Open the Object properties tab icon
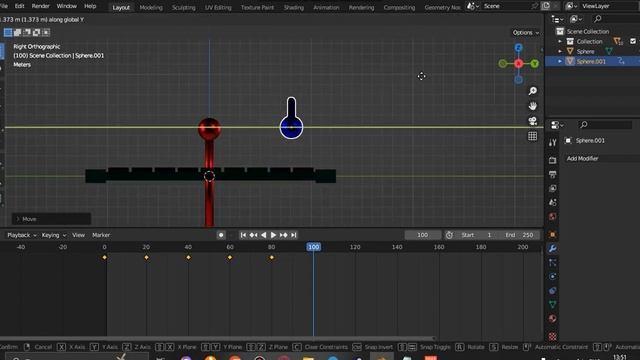Viewport: 640px width, 360px height. pyautogui.click(x=552, y=235)
